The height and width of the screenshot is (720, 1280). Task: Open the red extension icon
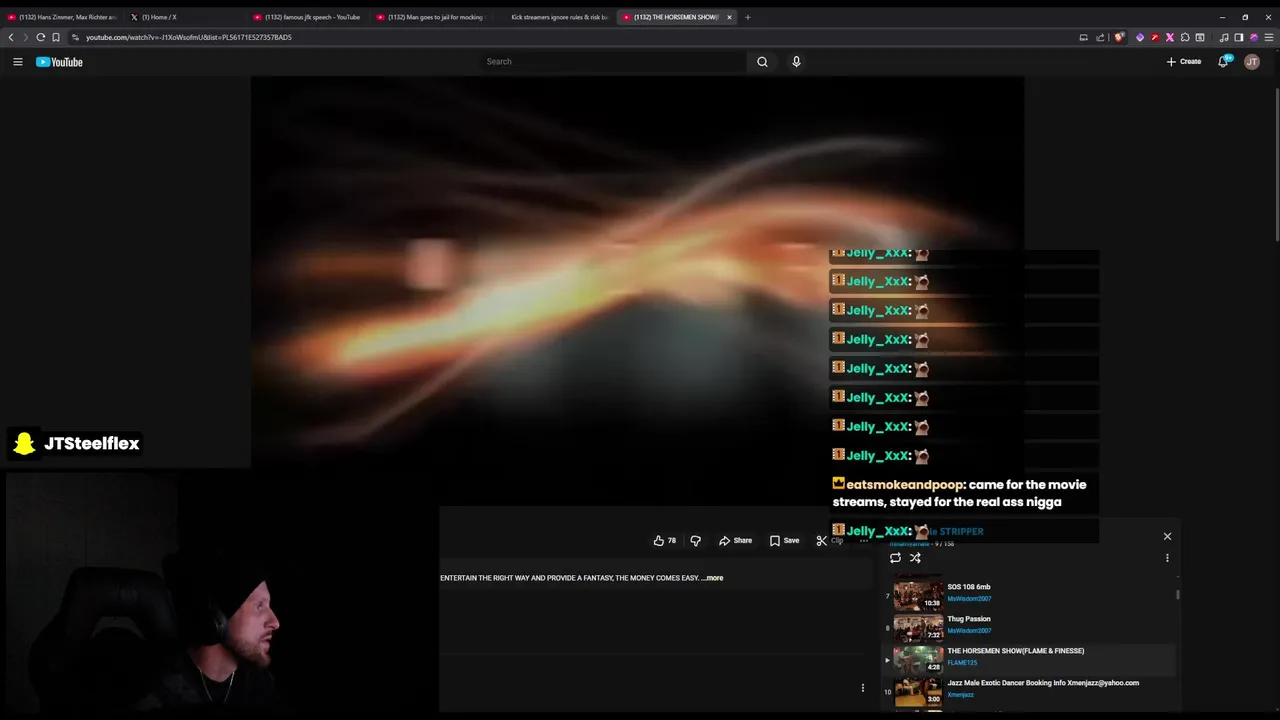tap(1155, 37)
